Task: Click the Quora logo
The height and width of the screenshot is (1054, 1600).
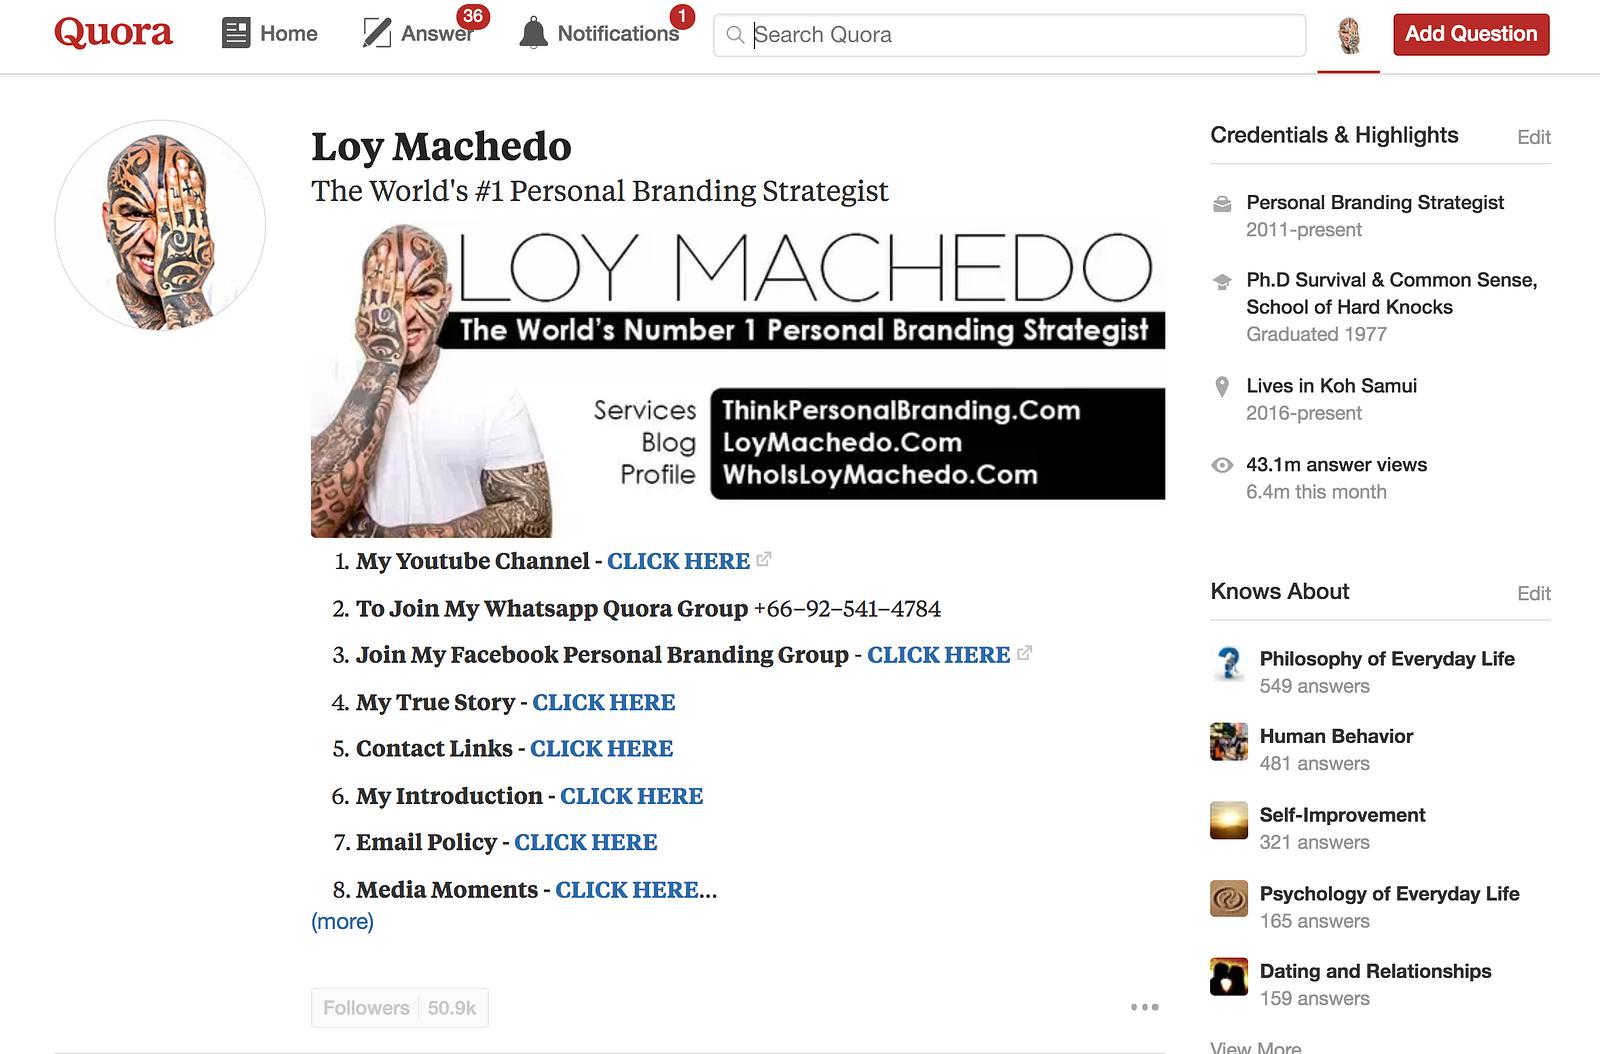Action: (x=113, y=33)
